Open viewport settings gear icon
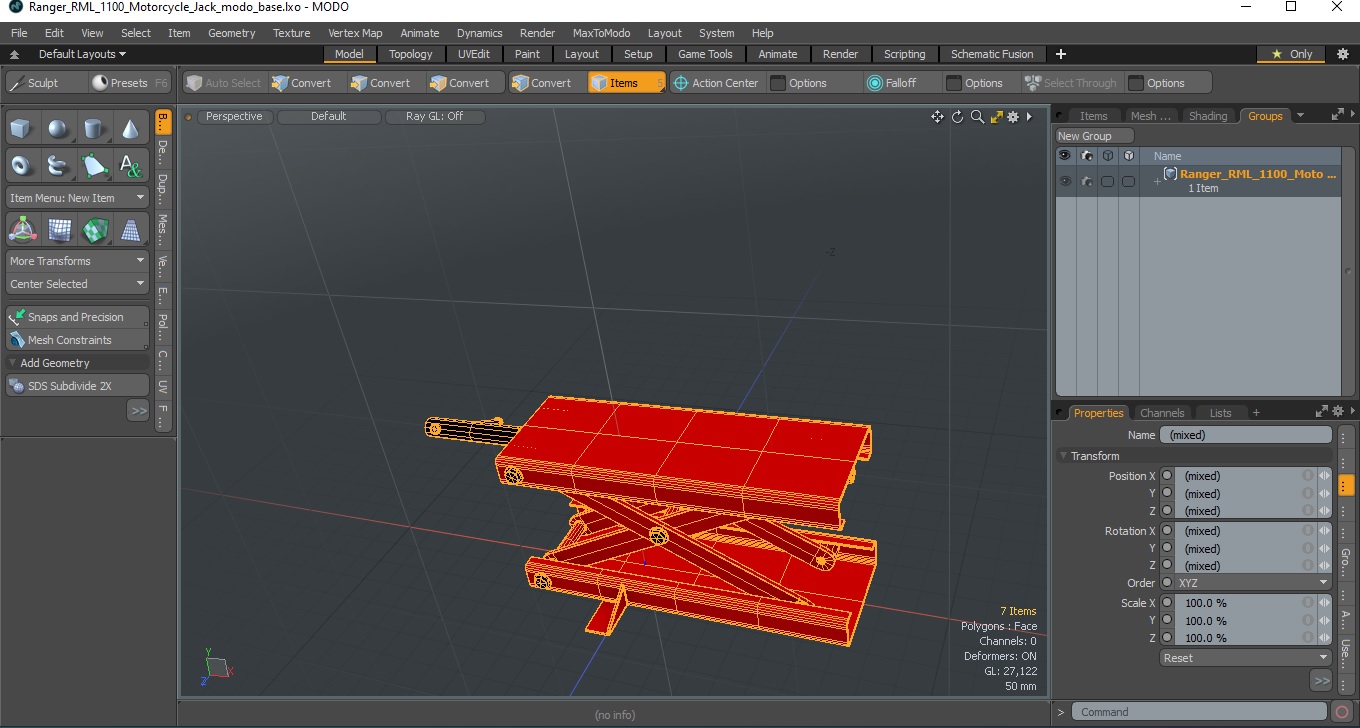This screenshot has width=1360, height=728. [x=1013, y=117]
